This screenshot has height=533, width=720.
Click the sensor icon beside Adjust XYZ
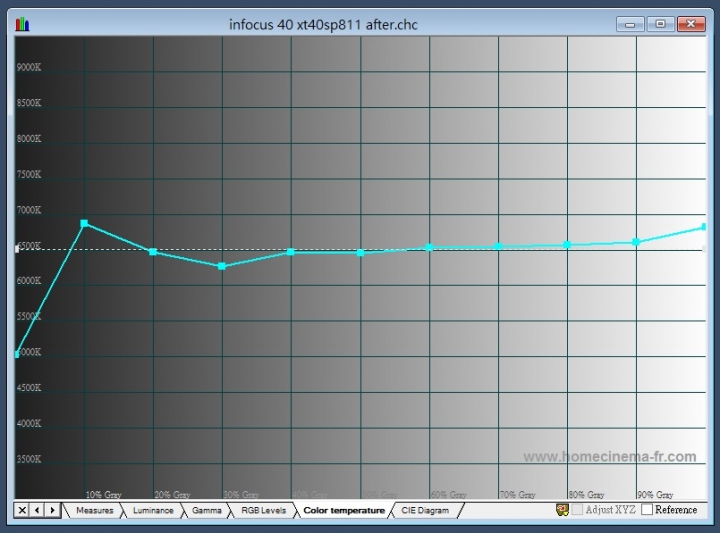[562, 510]
